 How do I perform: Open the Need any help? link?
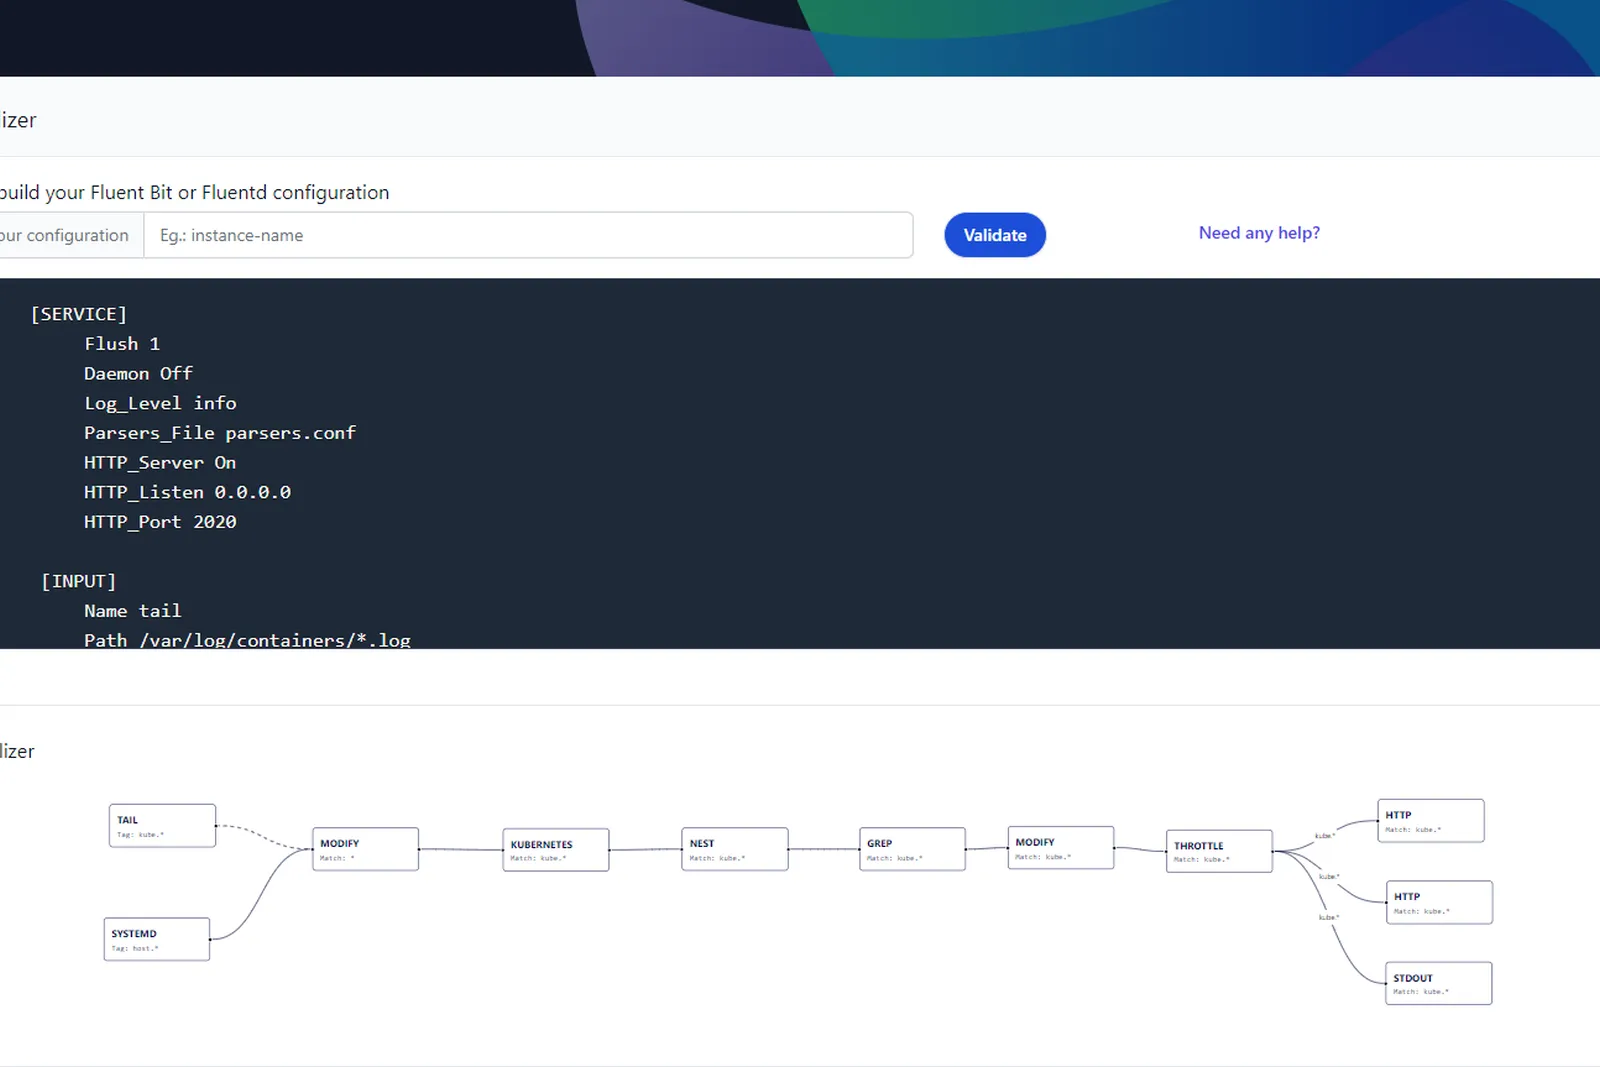[1259, 233]
